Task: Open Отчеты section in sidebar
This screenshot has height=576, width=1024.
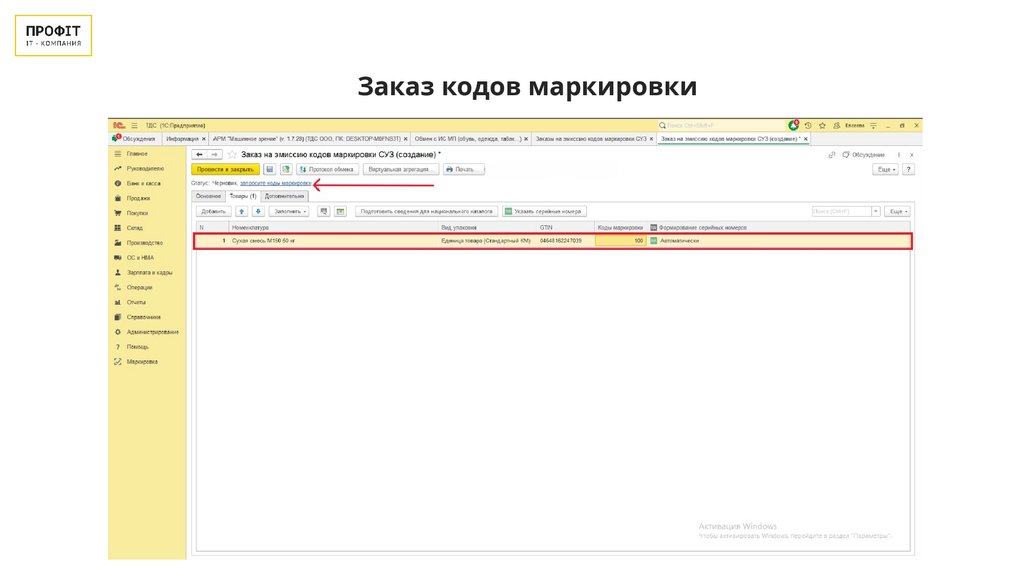Action: 136,302
